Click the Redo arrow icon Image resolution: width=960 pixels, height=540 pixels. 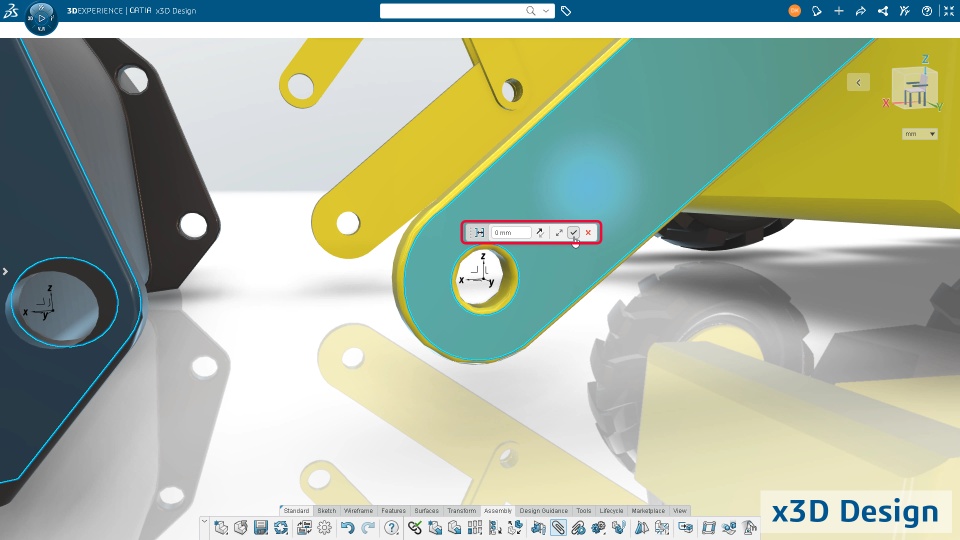click(x=368, y=528)
